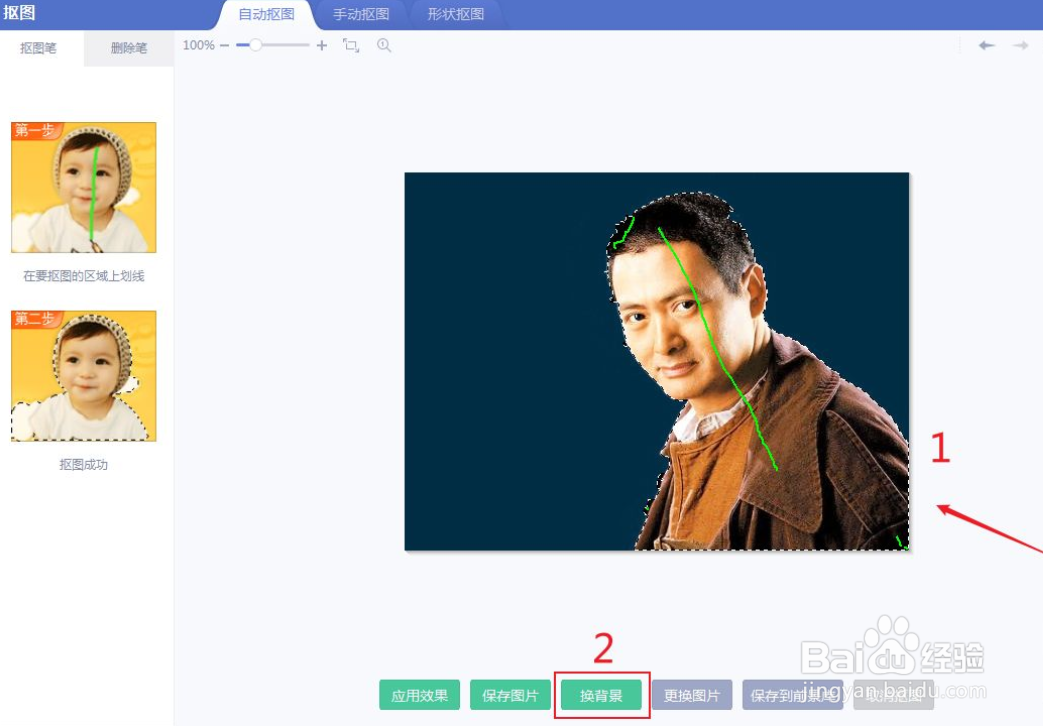Click the magnifier actual-size icon

(x=384, y=45)
